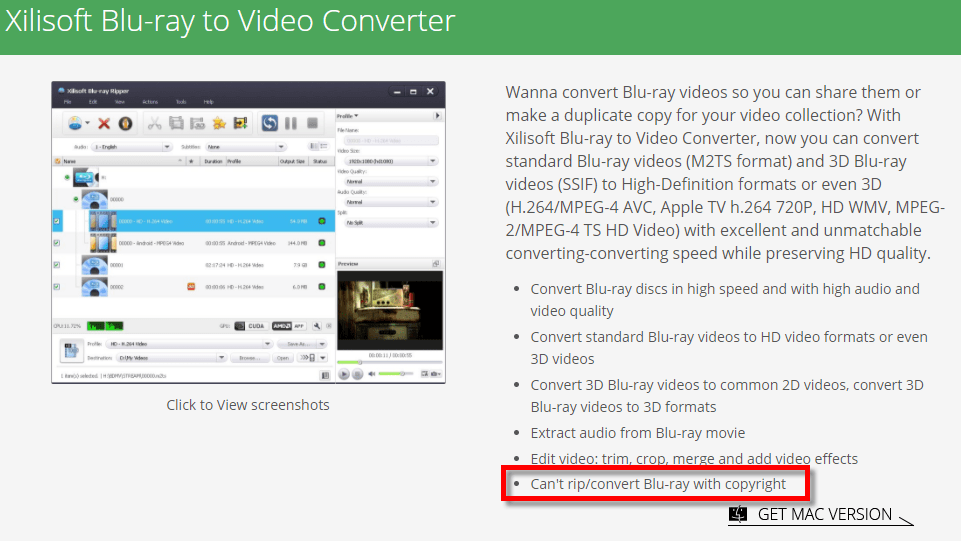The width and height of the screenshot is (961, 541).
Task: Adjust the preview volume slider
Action: pos(395,374)
